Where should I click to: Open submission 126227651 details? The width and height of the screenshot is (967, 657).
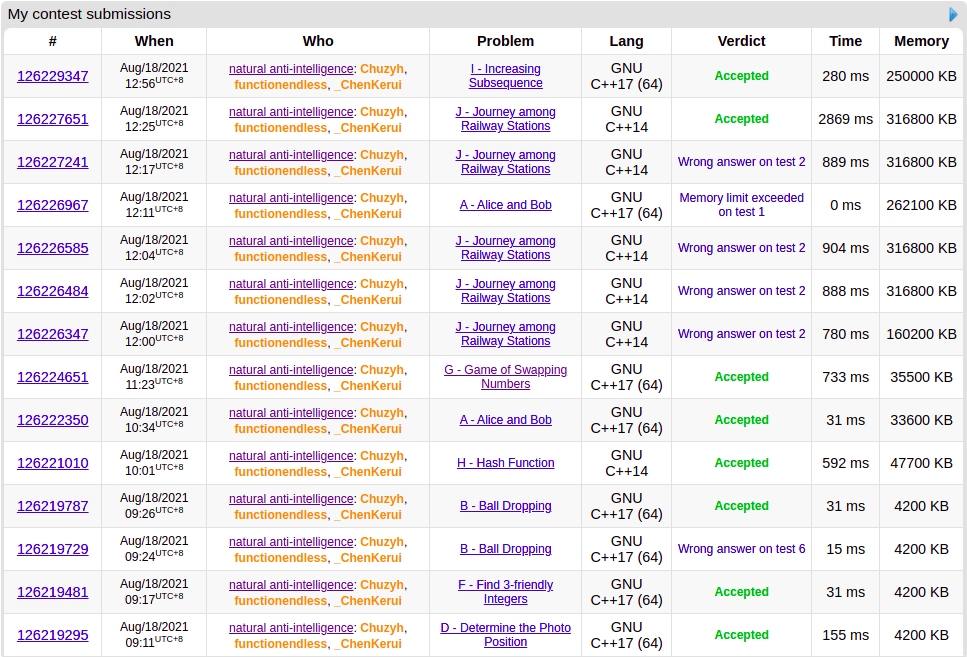pyautogui.click(x=53, y=119)
